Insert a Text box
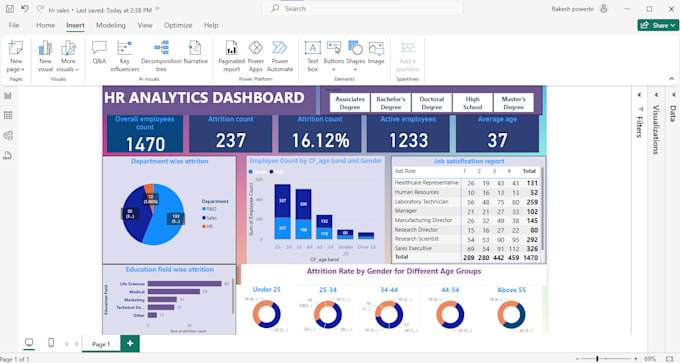Image resolution: width=680 pixels, height=363 pixels. 313,56
